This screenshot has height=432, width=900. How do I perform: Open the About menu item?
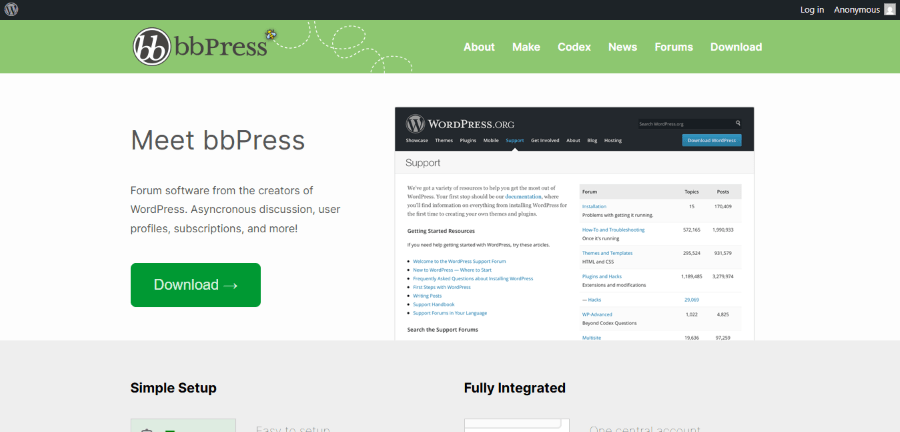[479, 47]
